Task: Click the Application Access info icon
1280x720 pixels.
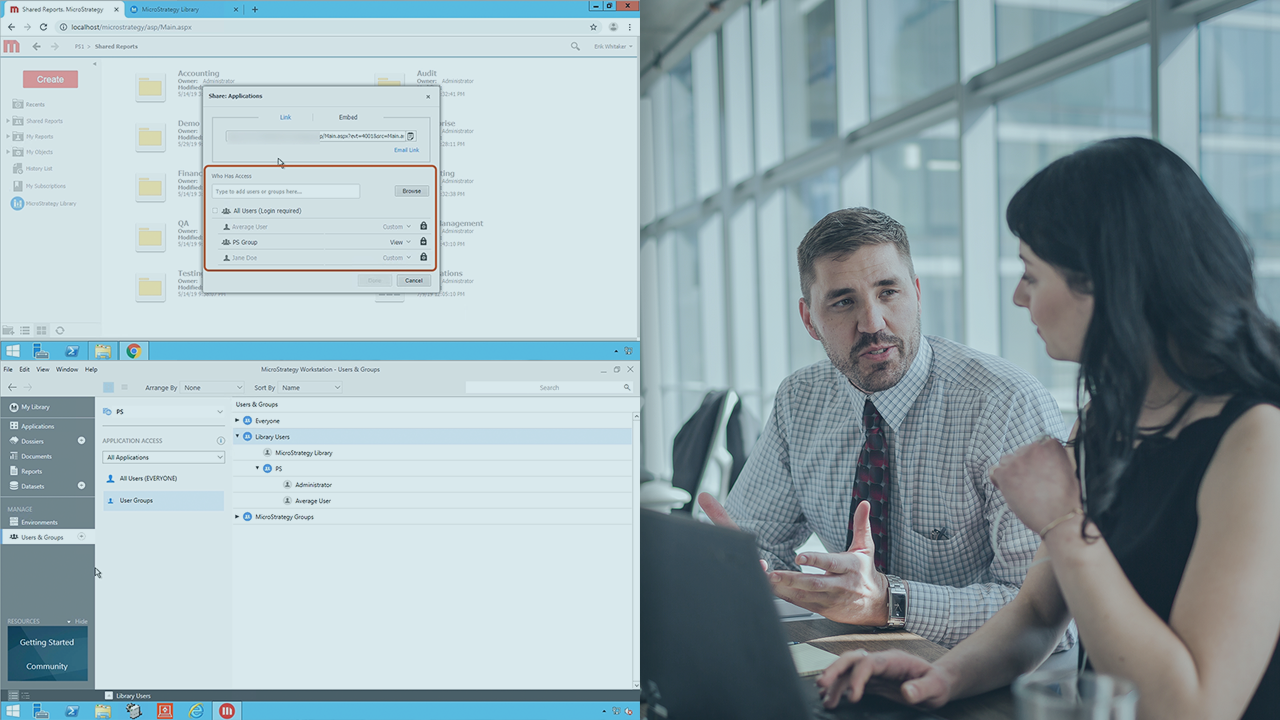Action: 221,441
